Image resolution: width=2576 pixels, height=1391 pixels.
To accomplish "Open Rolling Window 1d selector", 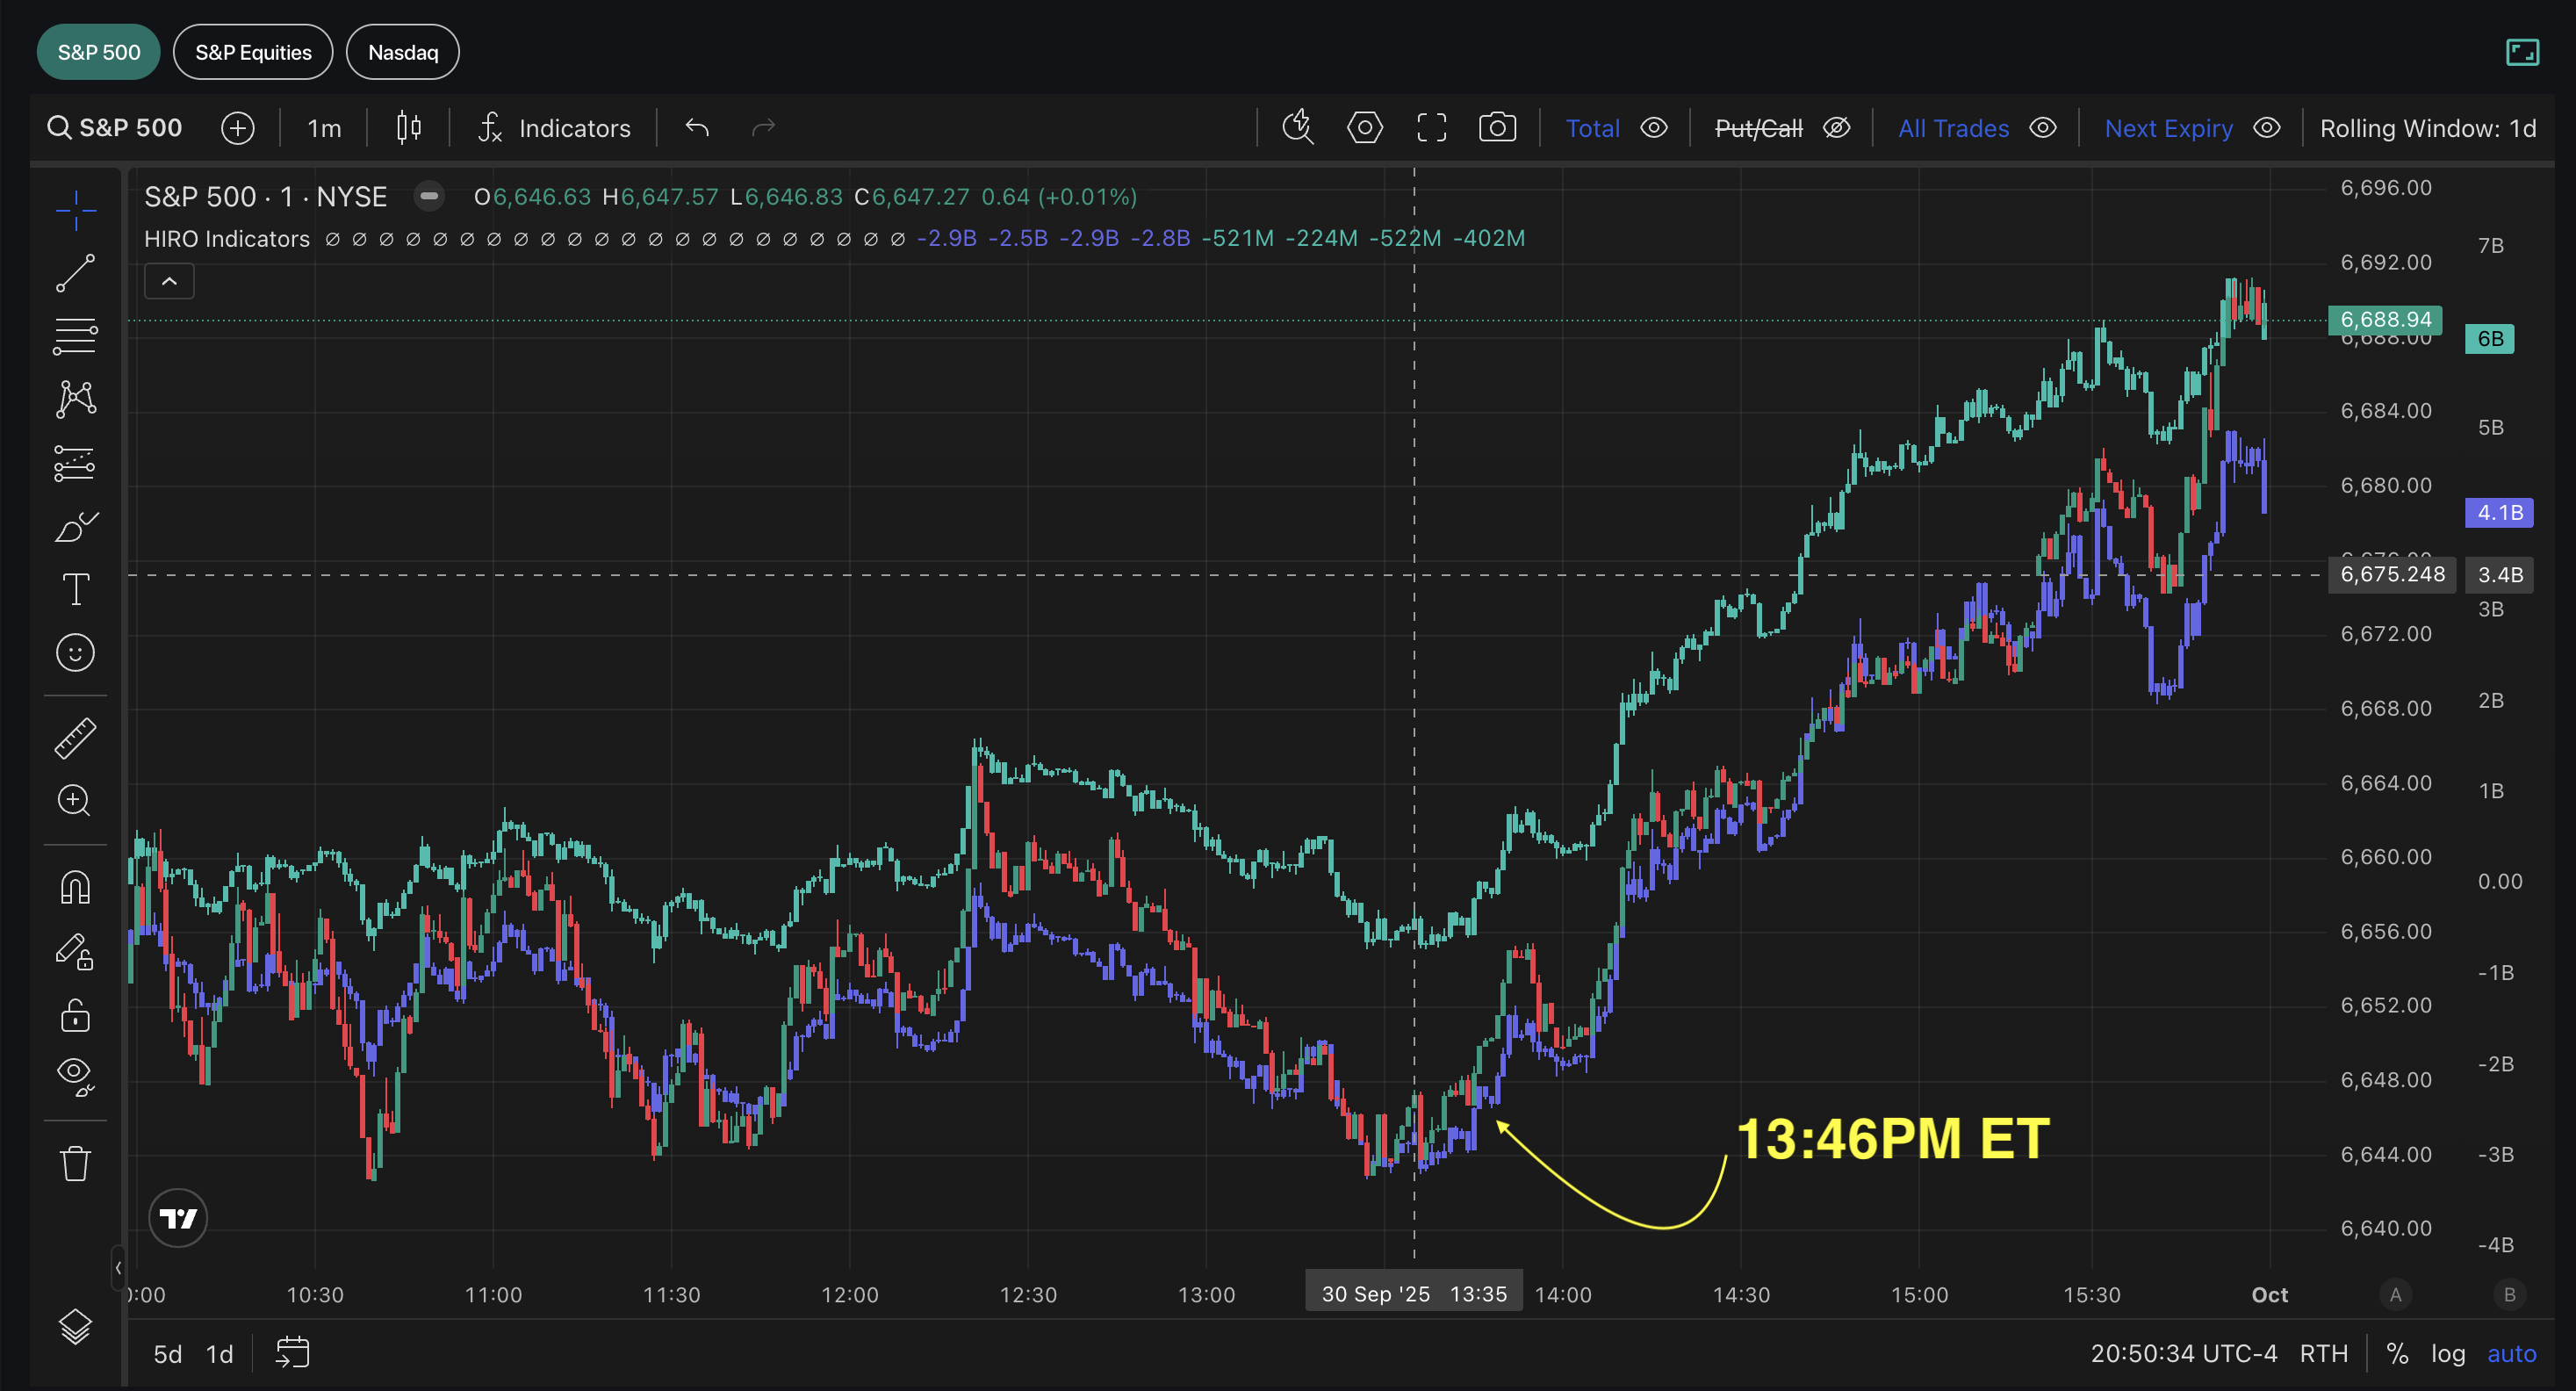I will pos(2427,128).
